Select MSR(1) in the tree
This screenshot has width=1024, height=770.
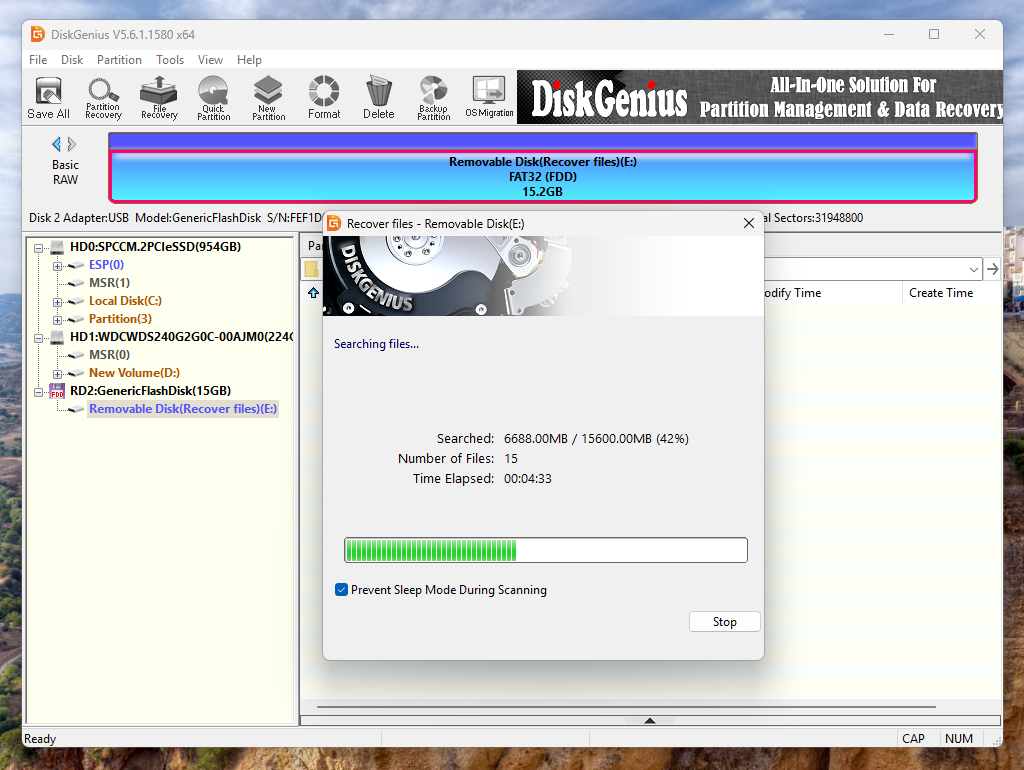(x=109, y=283)
